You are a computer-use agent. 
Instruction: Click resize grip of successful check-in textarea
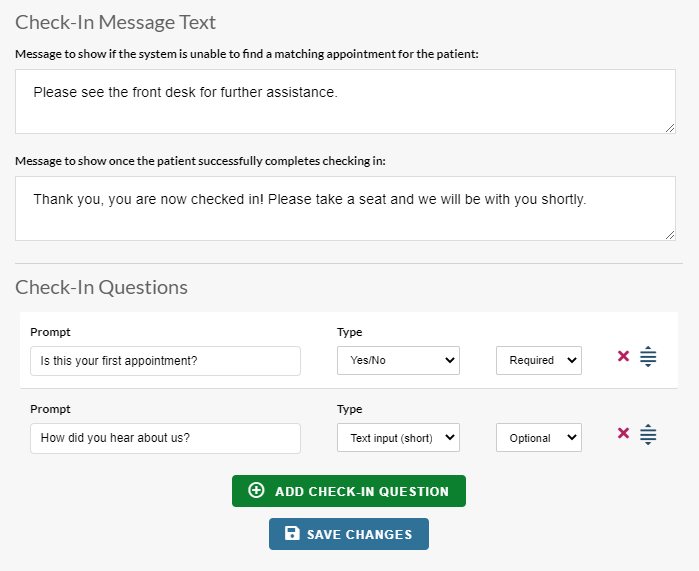click(x=670, y=235)
